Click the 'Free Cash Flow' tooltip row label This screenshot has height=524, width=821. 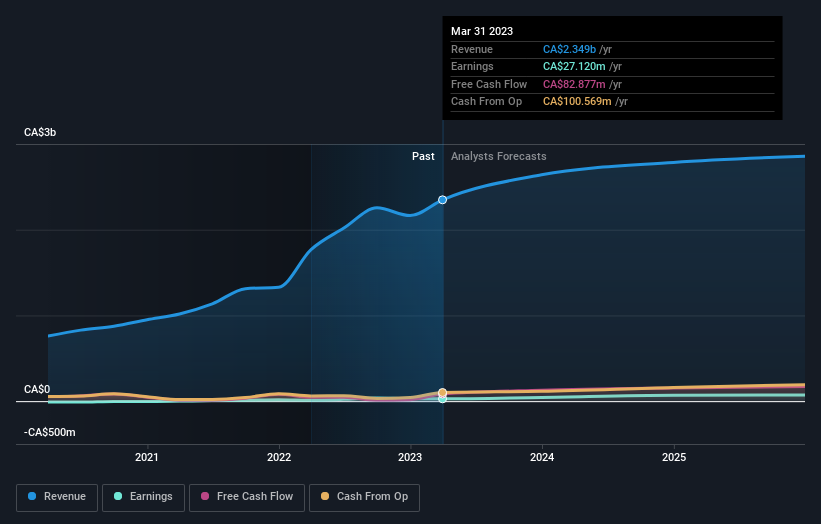(489, 84)
